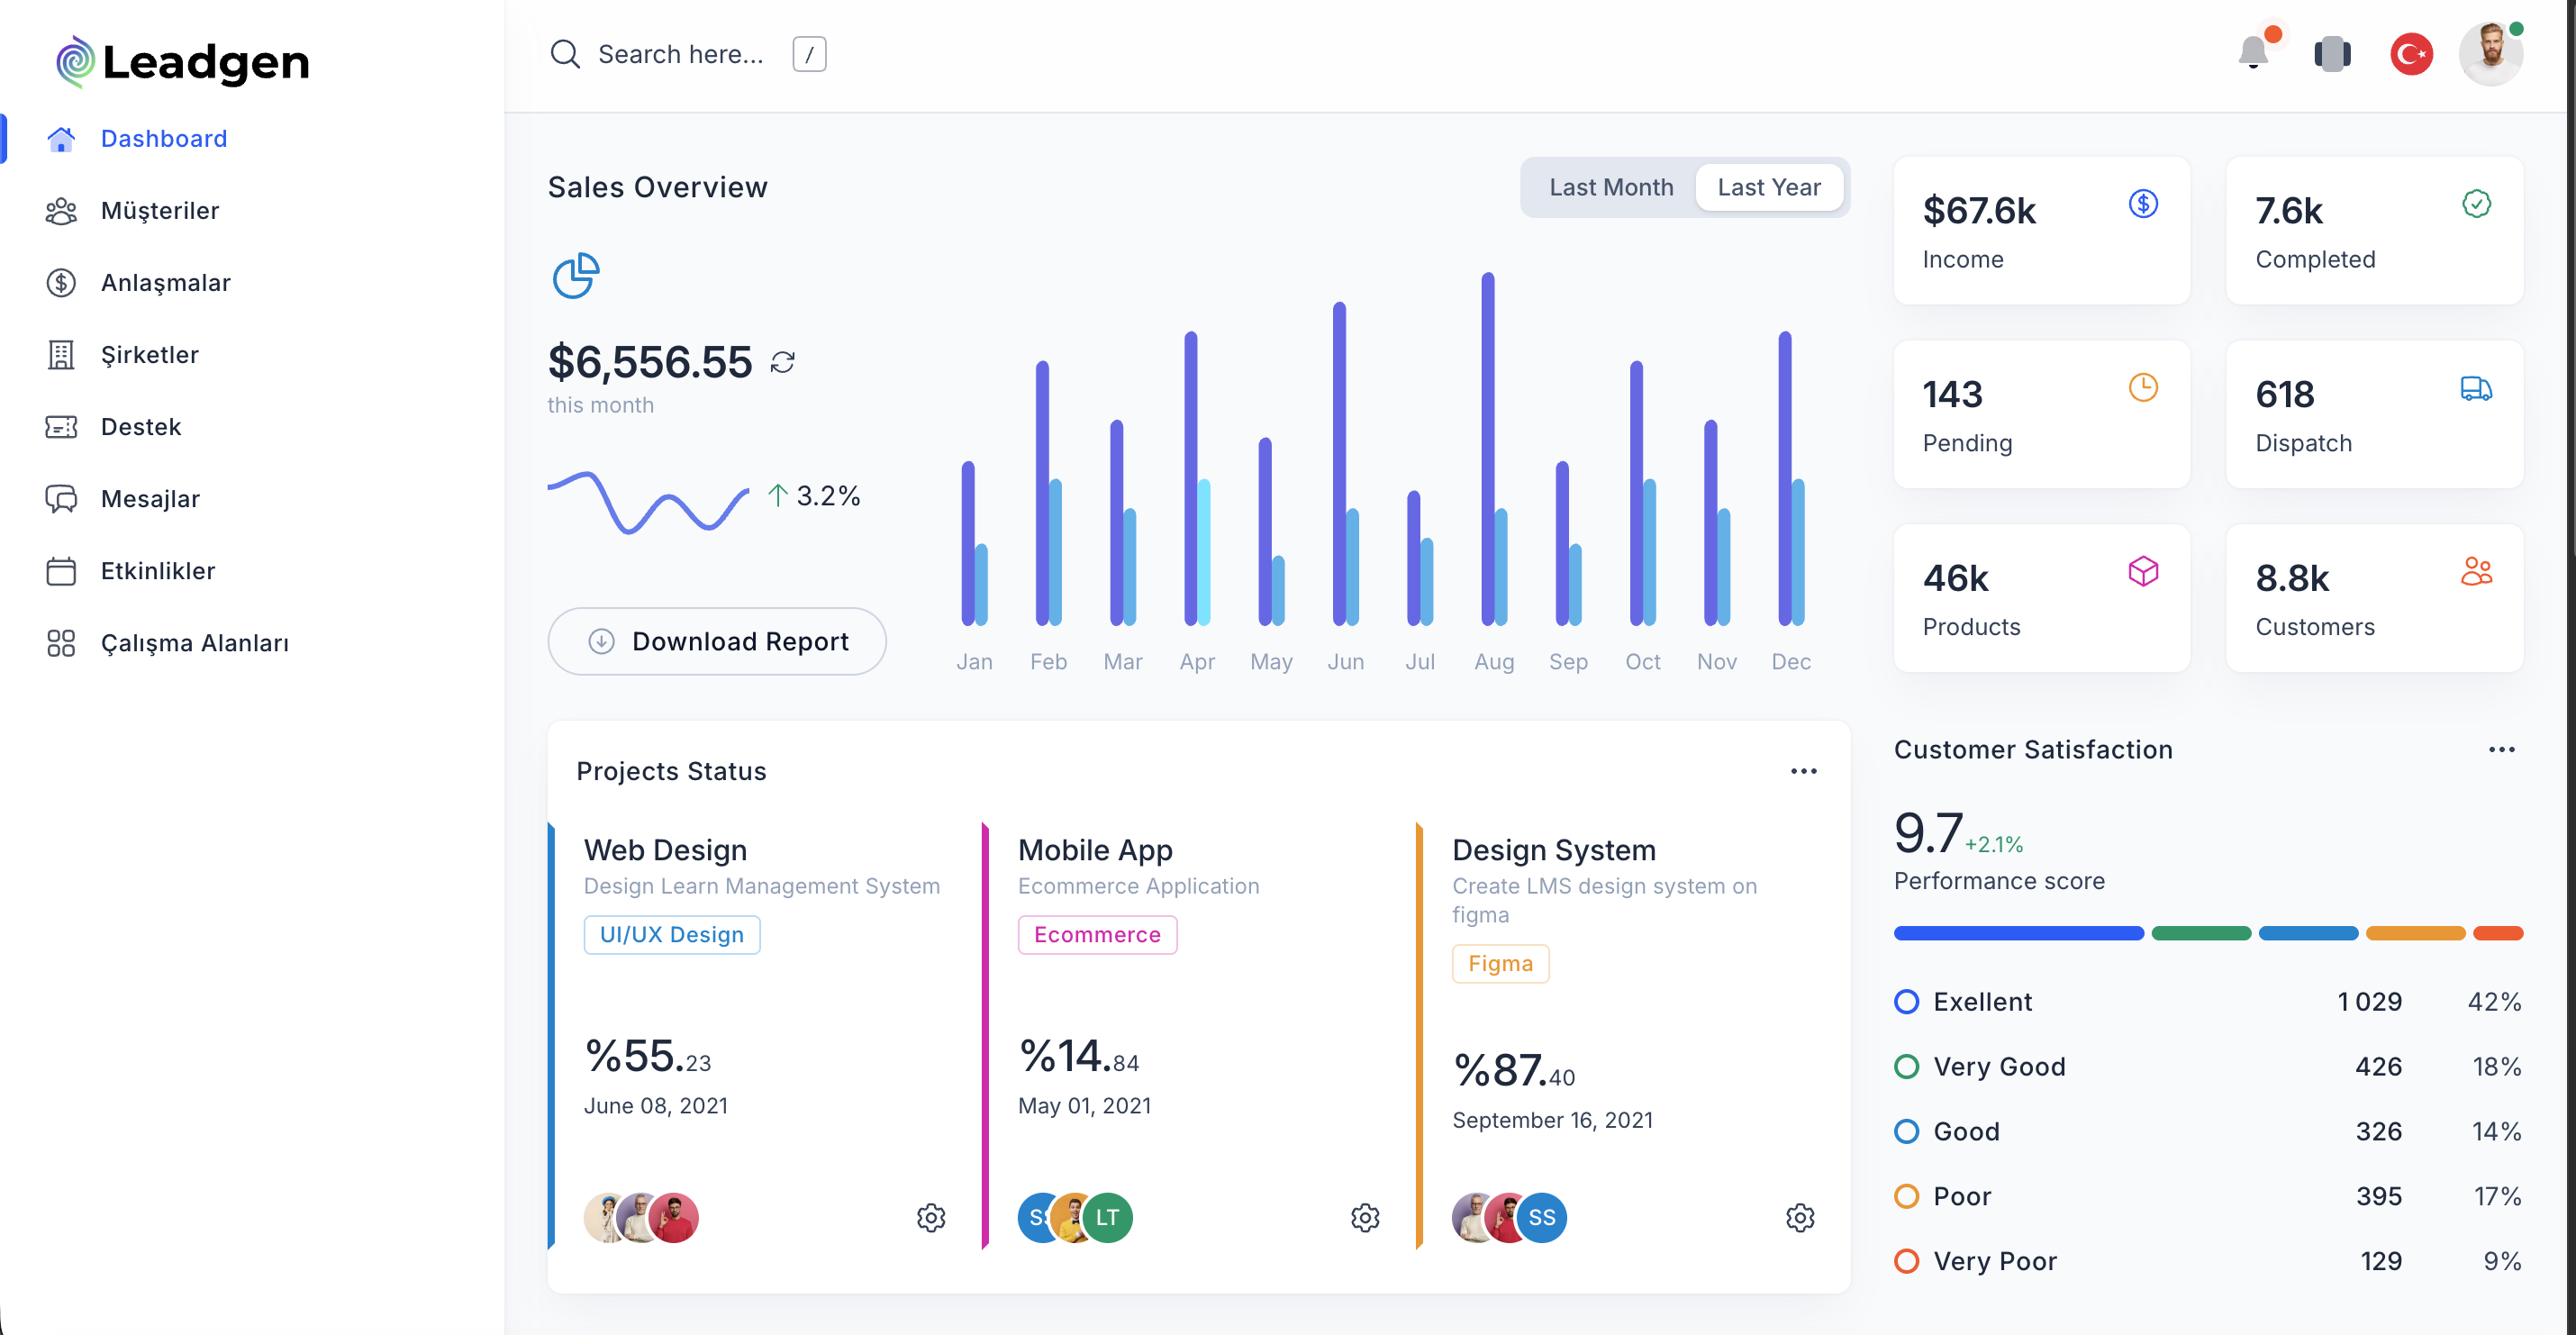Focus the Search here input field

[x=680, y=54]
